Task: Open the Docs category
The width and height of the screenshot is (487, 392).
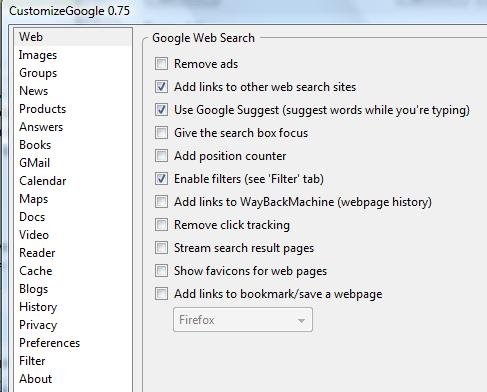Action: pyautogui.click(x=73, y=217)
